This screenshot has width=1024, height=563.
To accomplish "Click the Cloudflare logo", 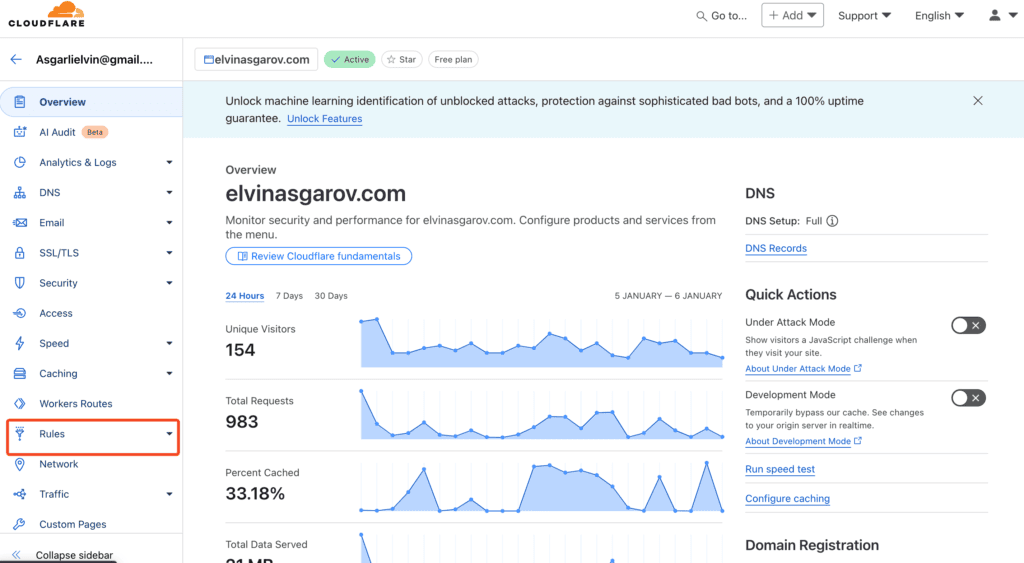I will point(46,14).
